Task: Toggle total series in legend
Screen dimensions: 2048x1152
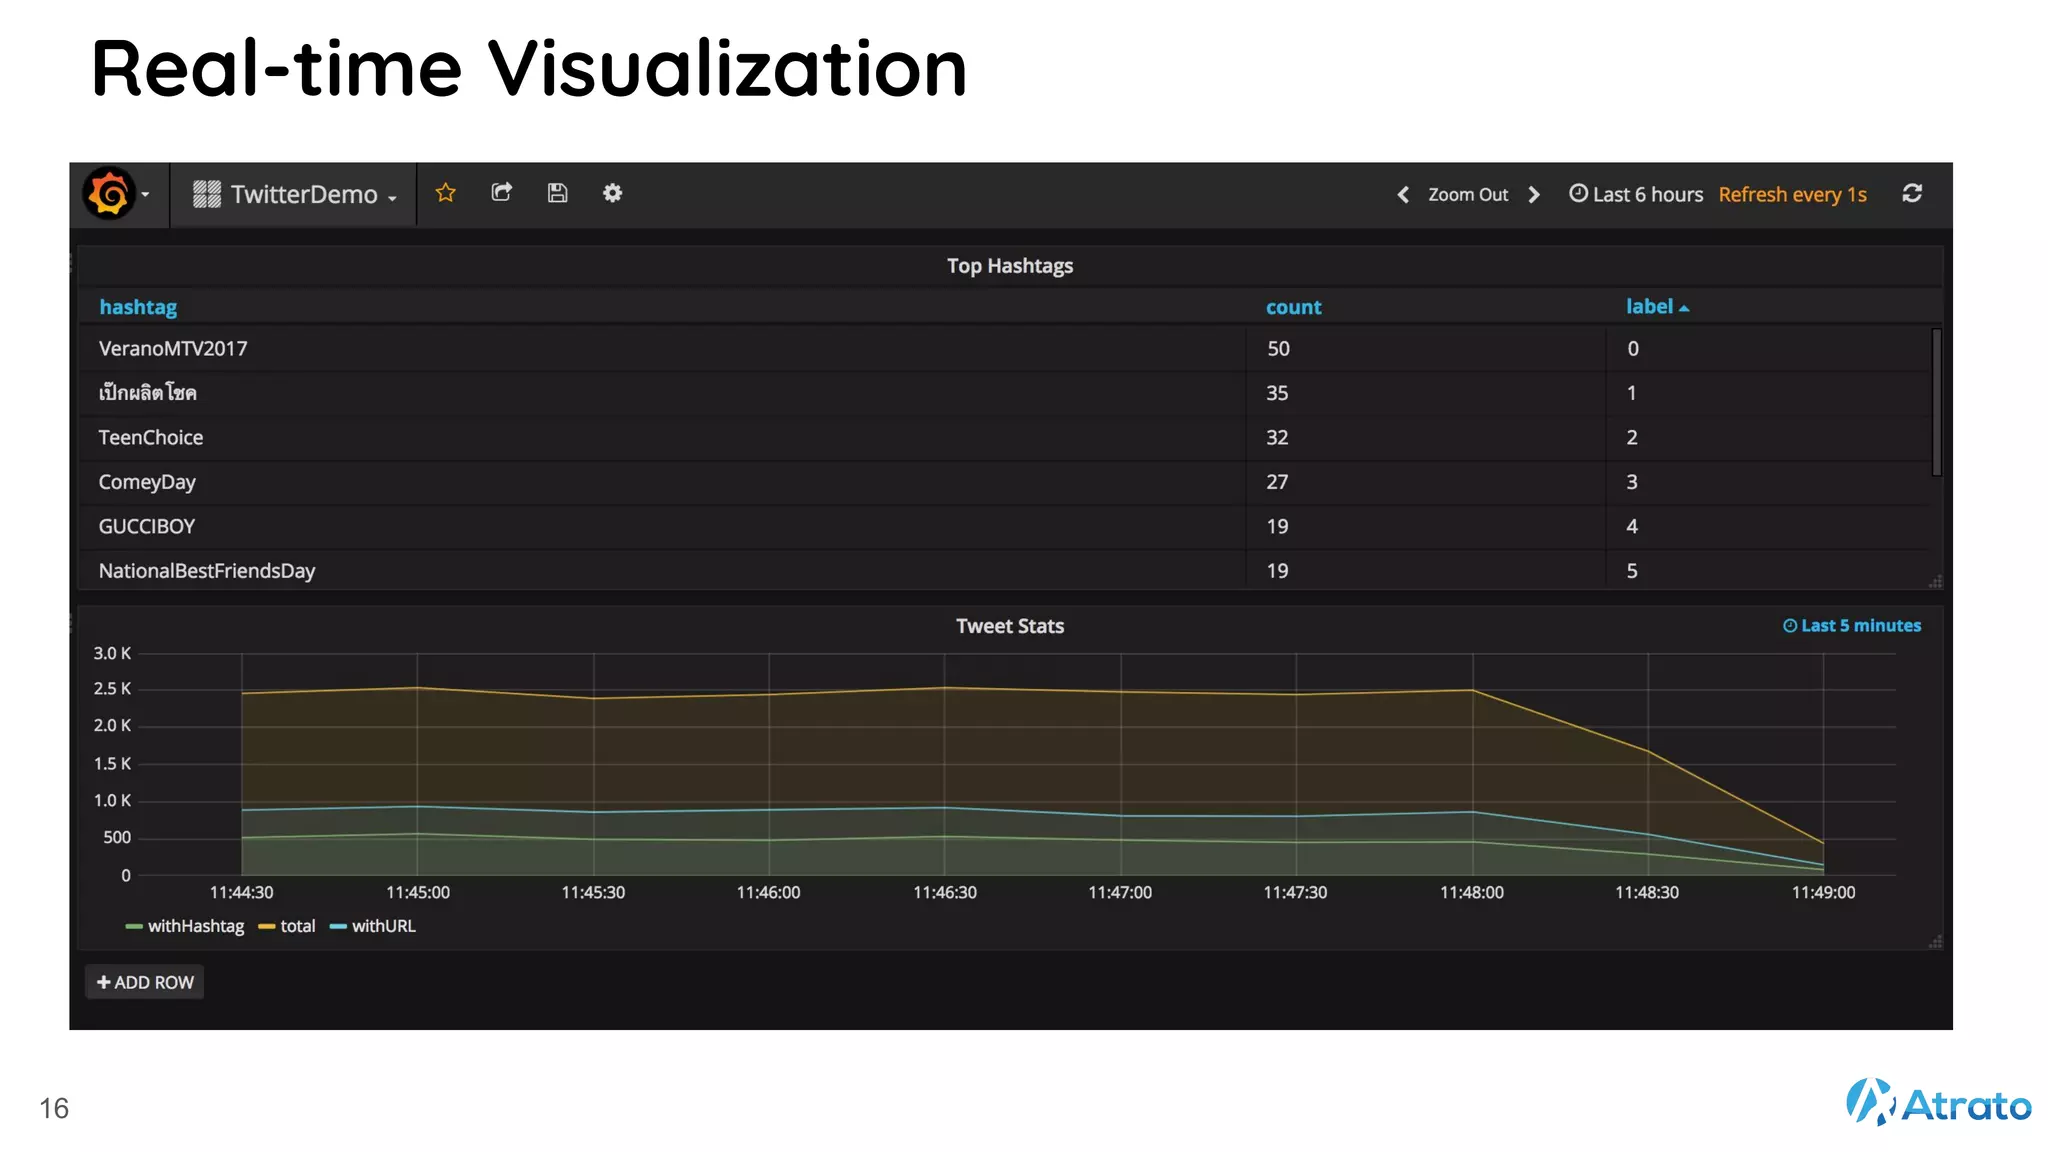Action: tap(297, 926)
